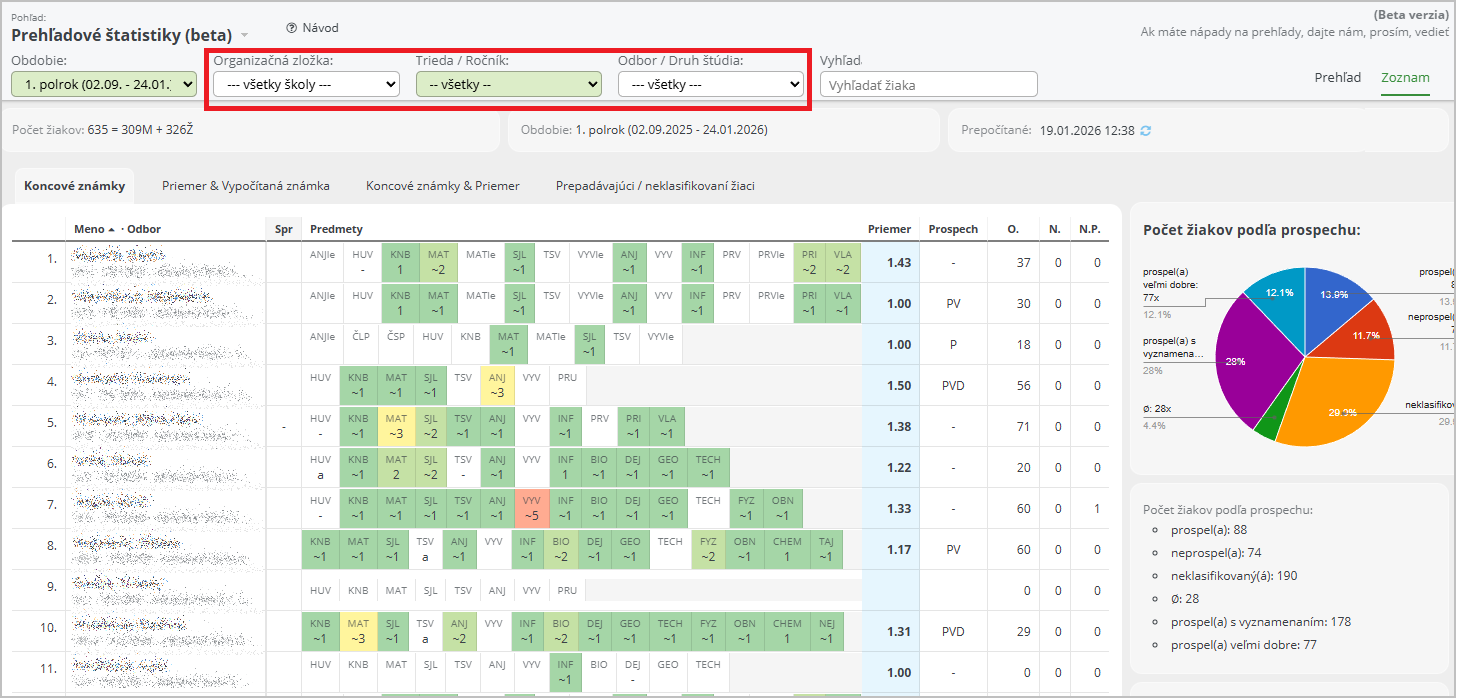The height and width of the screenshot is (698, 1459).
Task: Open the Priemer & Vypočítaná známka tab
Action: point(246,186)
